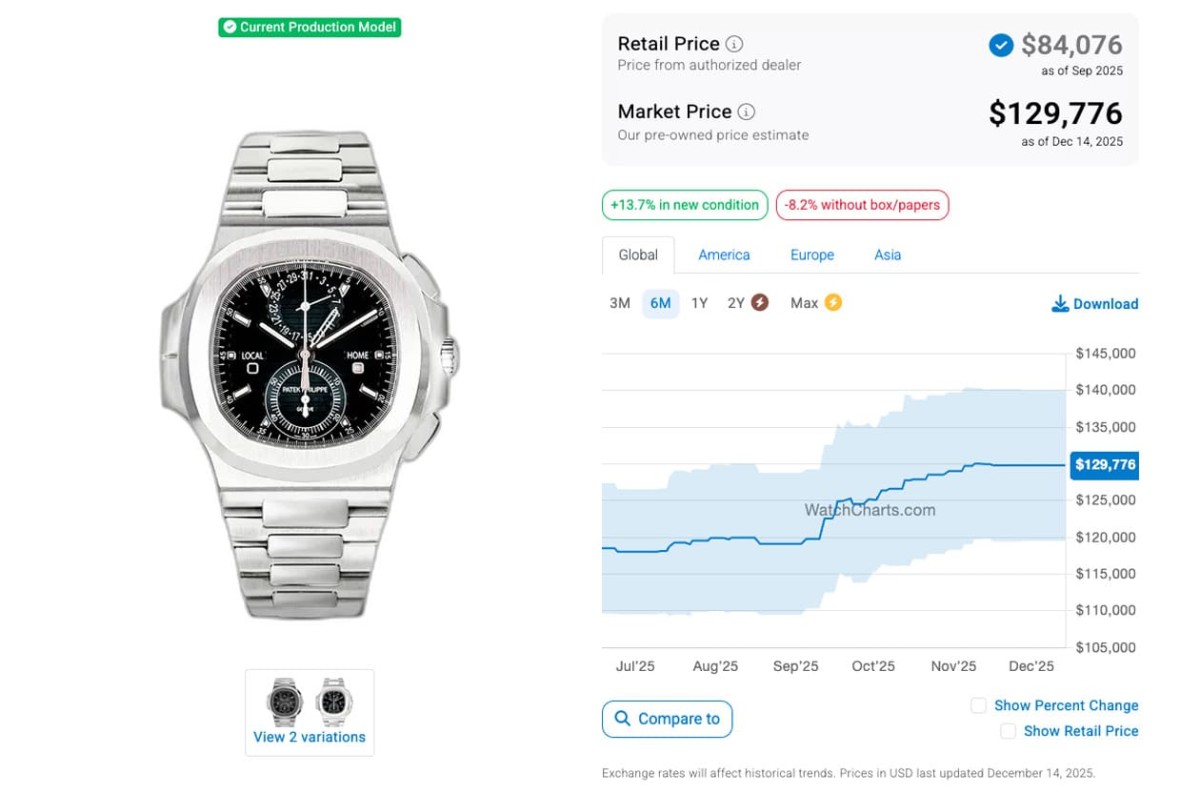1200x794 pixels.
Task: Click the Retail Price info icon
Action: click(x=734, y=44)
